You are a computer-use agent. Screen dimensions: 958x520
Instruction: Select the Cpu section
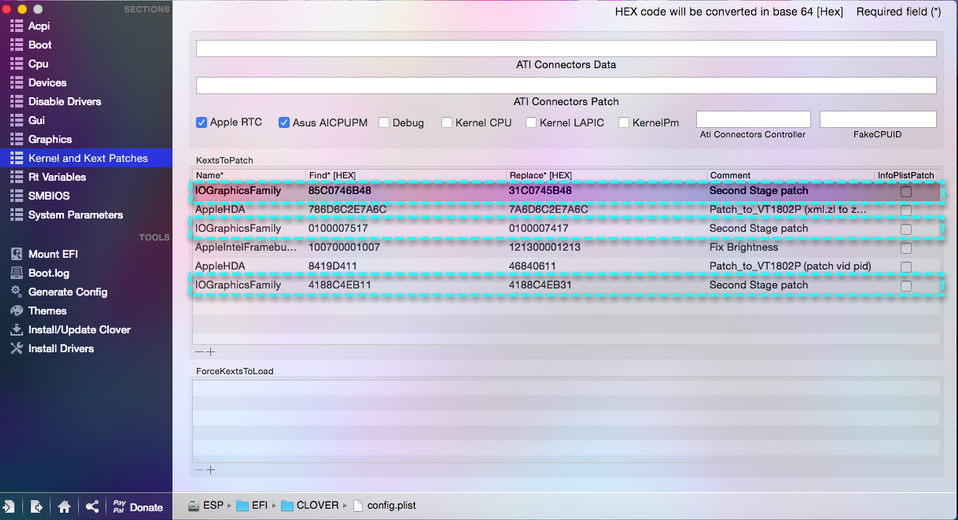[38, 64]
